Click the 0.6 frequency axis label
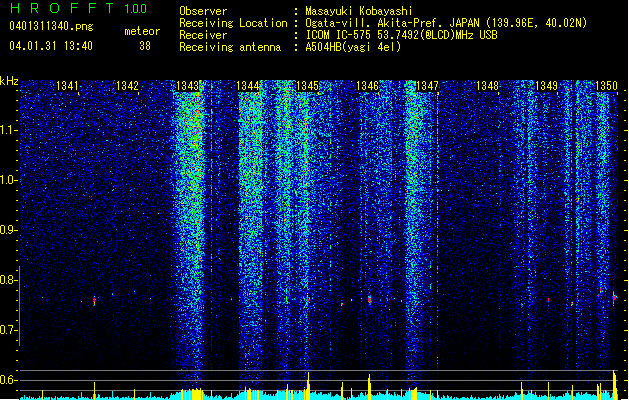Screen dimensions: 629x400 pyautogui.click(x=8, y=380)
